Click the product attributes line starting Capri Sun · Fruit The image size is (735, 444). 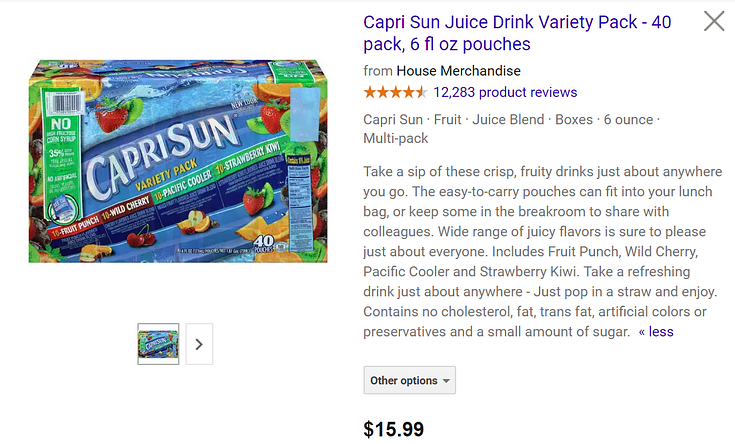tap(511, 129)
